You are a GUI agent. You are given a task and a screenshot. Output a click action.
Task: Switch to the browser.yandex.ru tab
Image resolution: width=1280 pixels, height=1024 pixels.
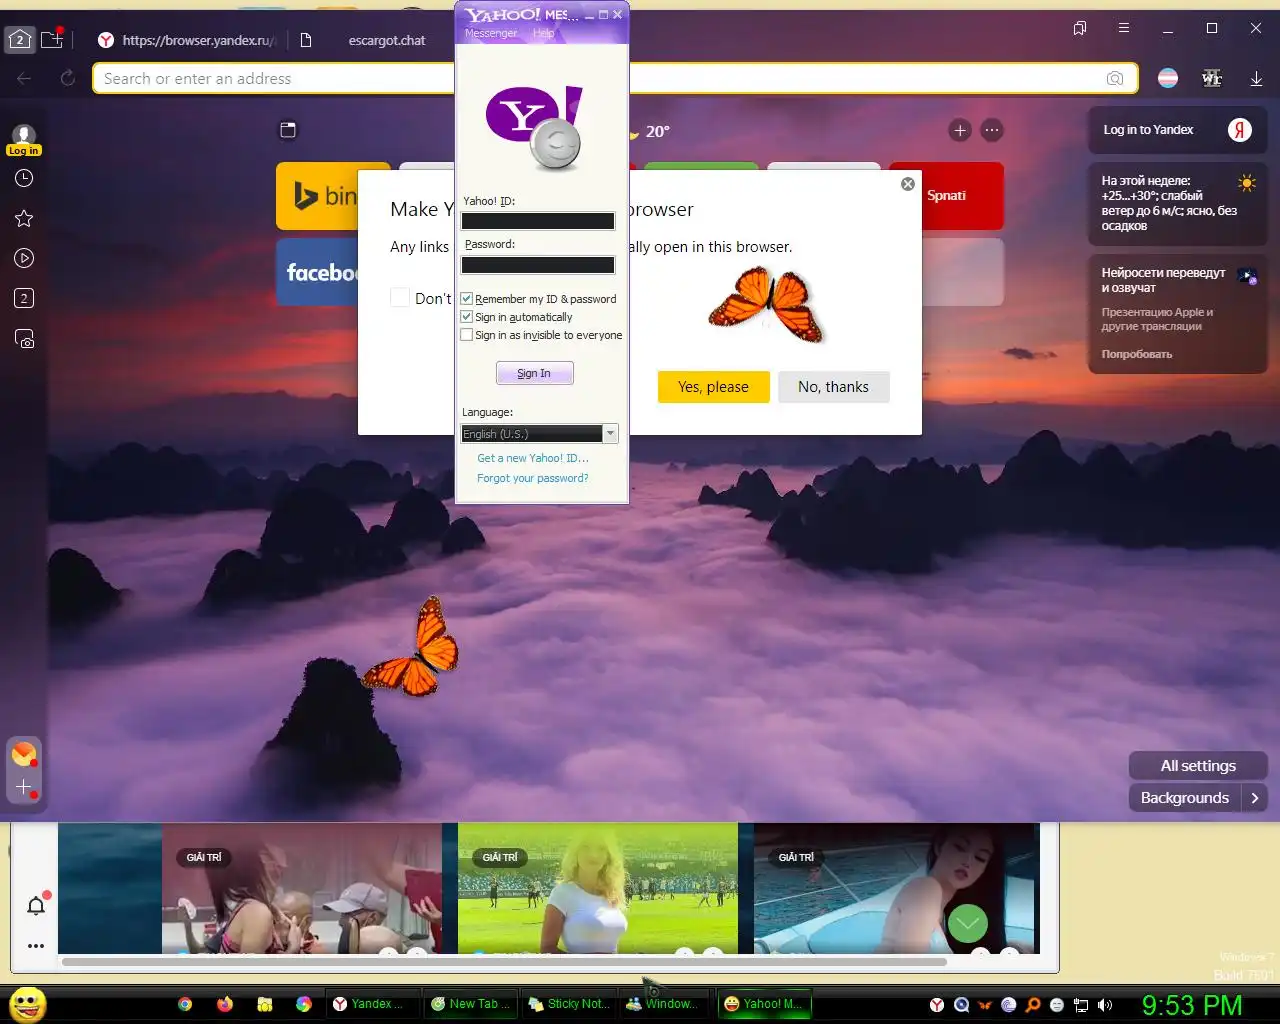coord(187,40)
